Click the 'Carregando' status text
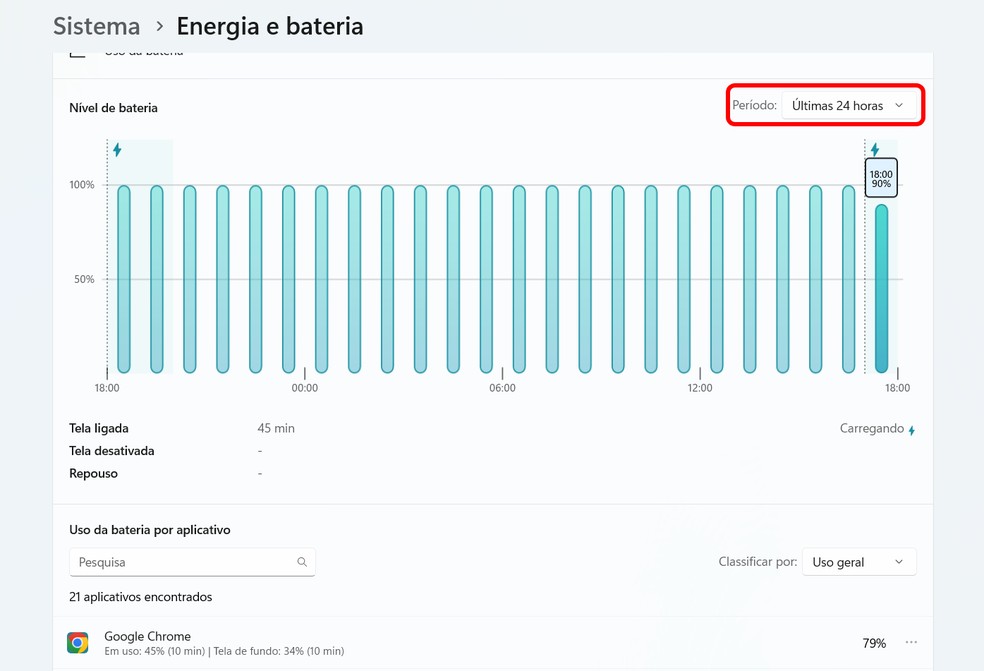Viewport: 984px width, 671px height. [x=871, y=428]
